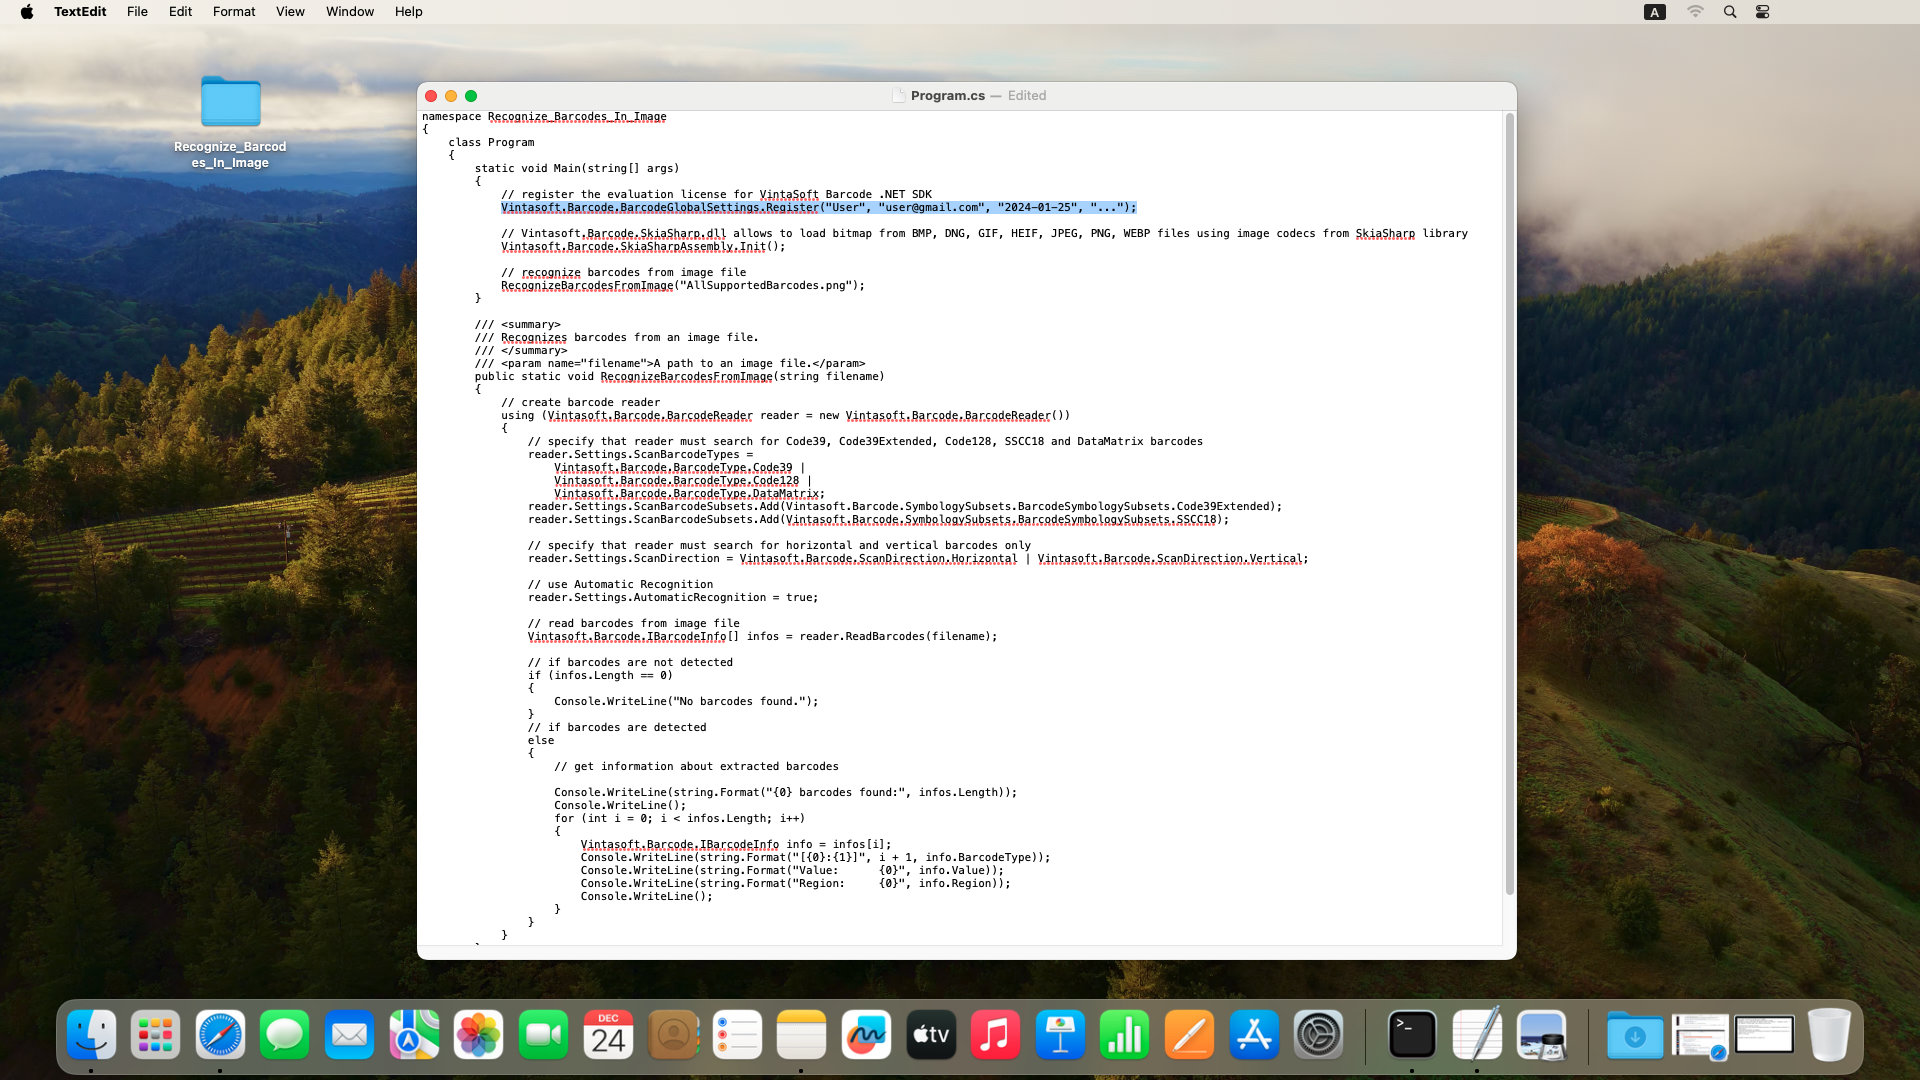
Task: Launch Safari from the dock
Action: 220,1035
